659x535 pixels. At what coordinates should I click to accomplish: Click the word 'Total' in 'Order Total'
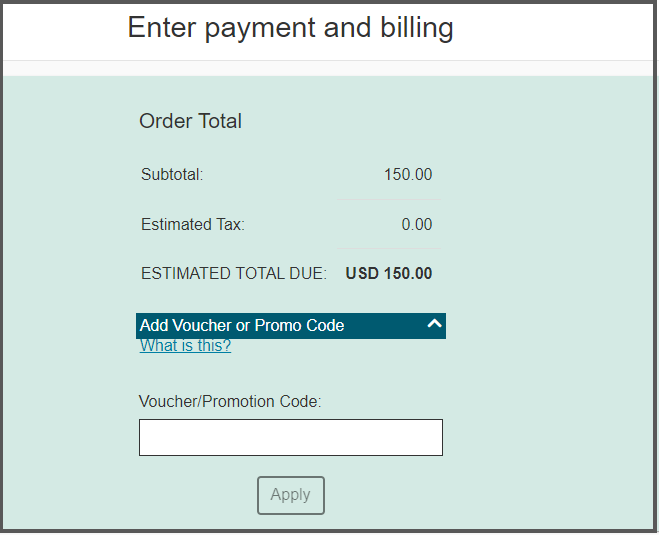pos(221,122)
